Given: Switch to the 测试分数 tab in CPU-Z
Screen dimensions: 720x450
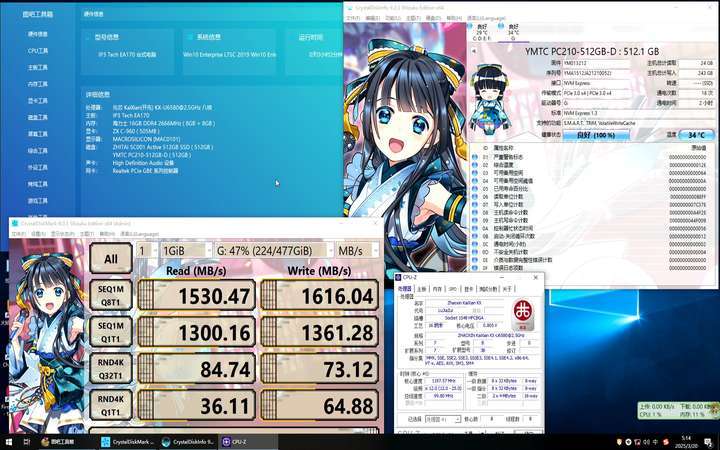Looking at the screenshot, I should [488, 289].
